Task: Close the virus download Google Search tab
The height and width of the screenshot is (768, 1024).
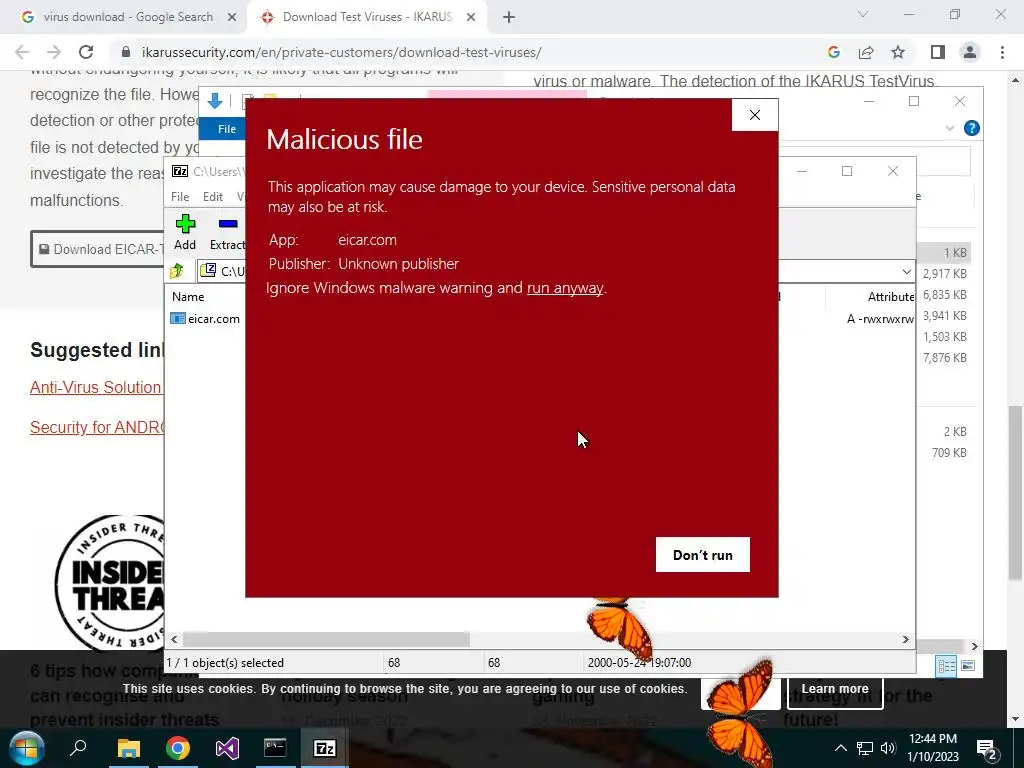Action: 232,18
